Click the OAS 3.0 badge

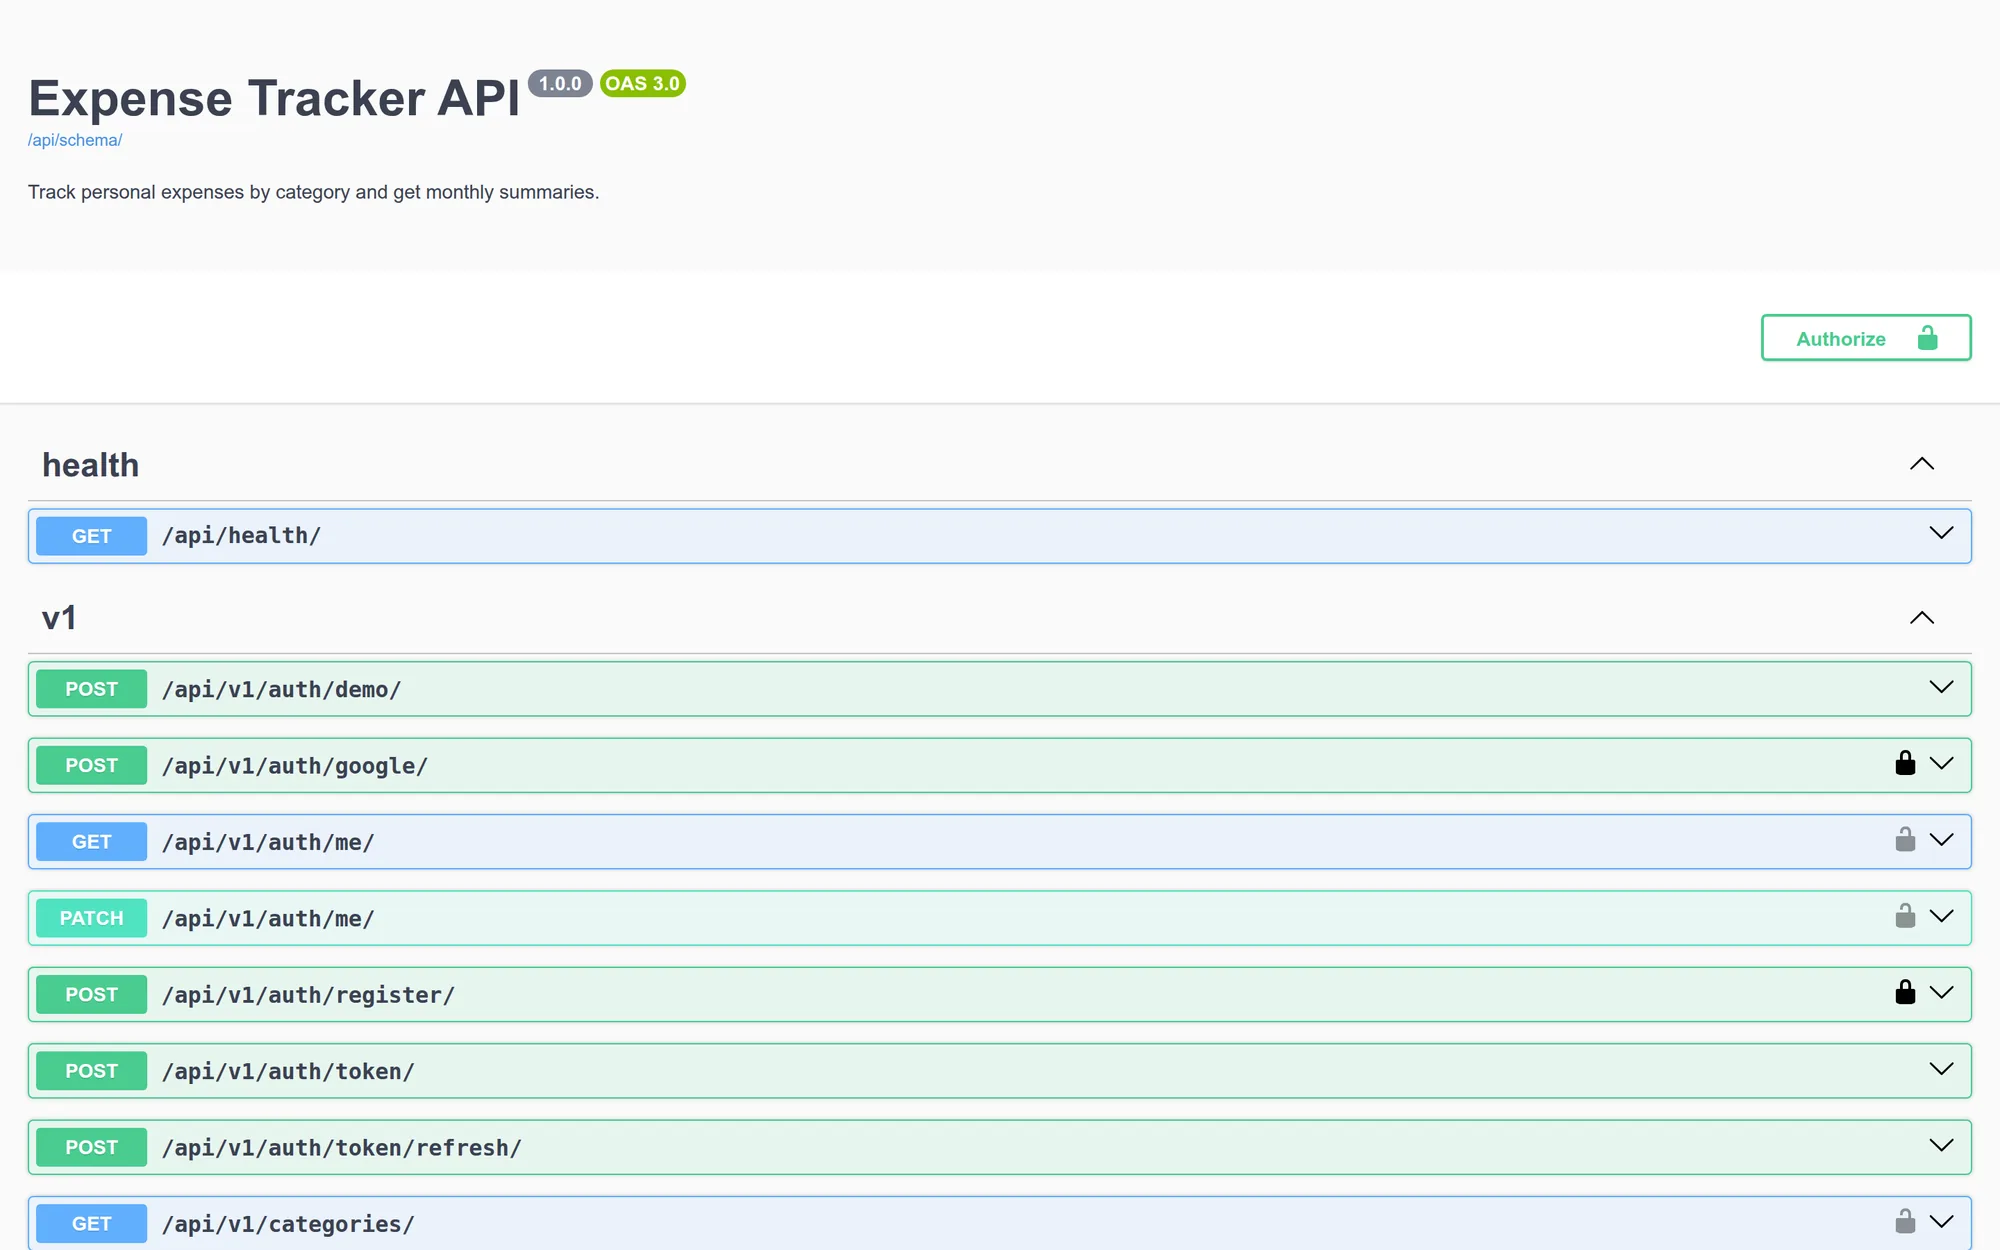point(642,84)
